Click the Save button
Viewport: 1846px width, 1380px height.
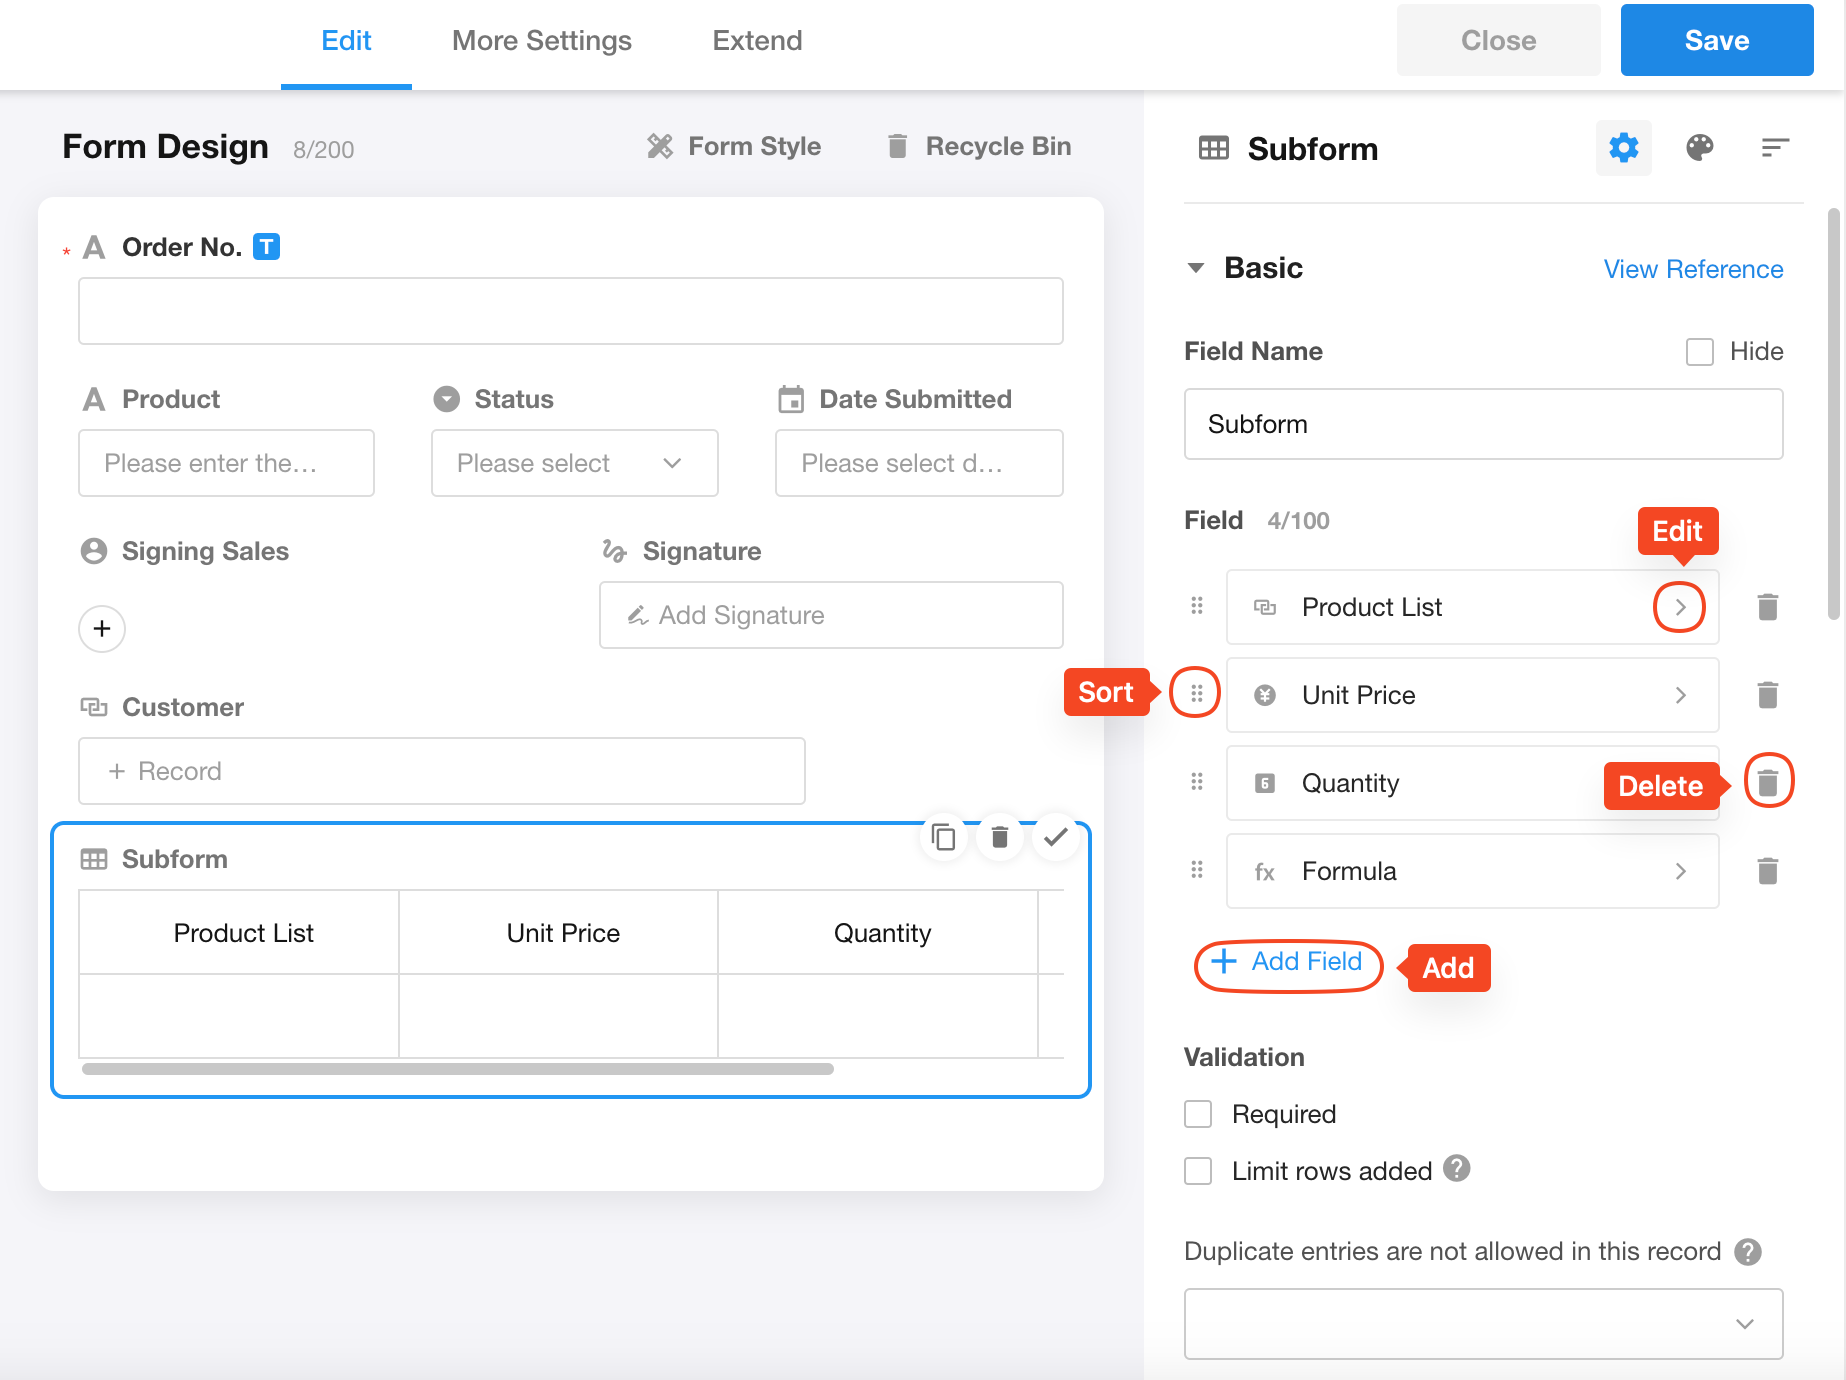(1716, 41)
